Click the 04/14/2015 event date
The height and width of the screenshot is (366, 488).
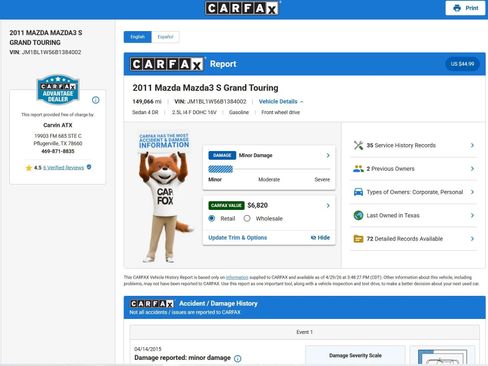click(148, 349)
